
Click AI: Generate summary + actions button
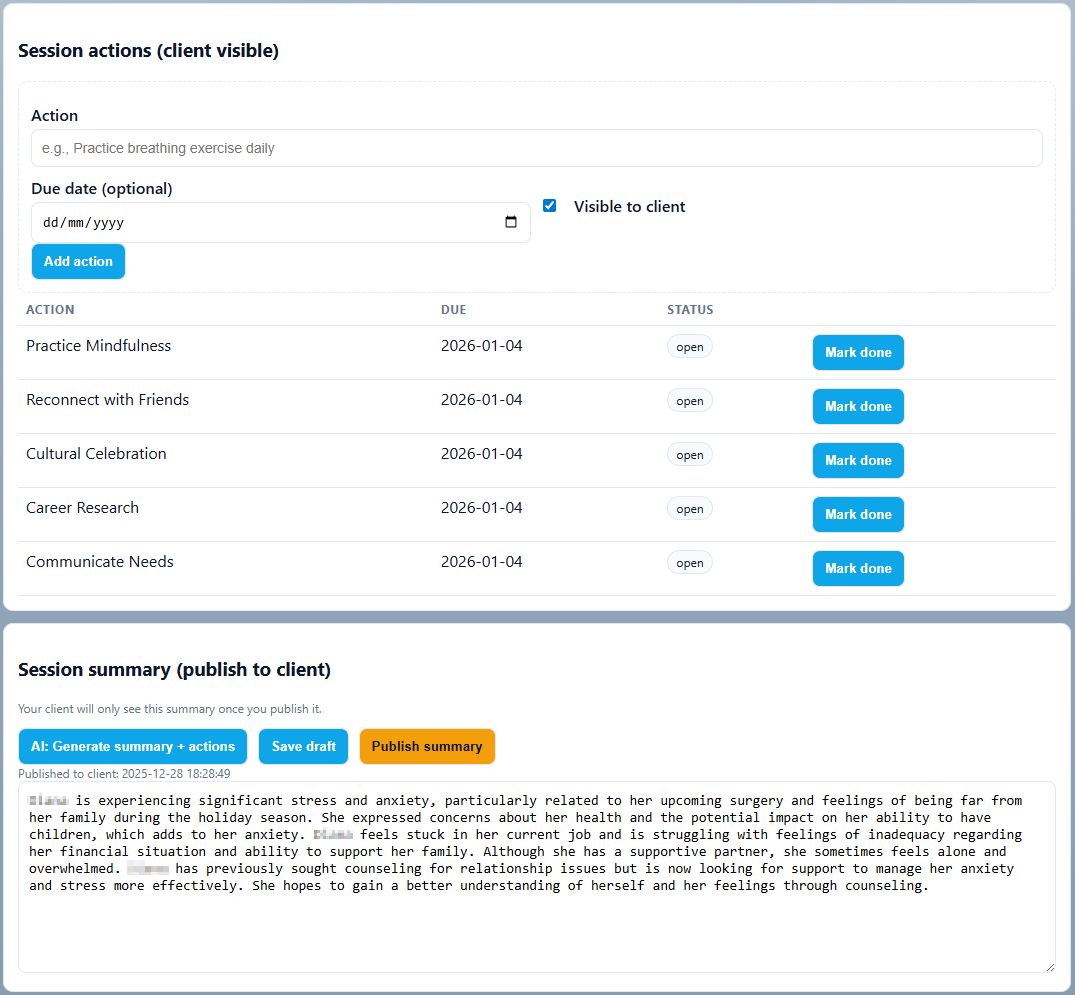pyautogui.click(x=133, y=747)
